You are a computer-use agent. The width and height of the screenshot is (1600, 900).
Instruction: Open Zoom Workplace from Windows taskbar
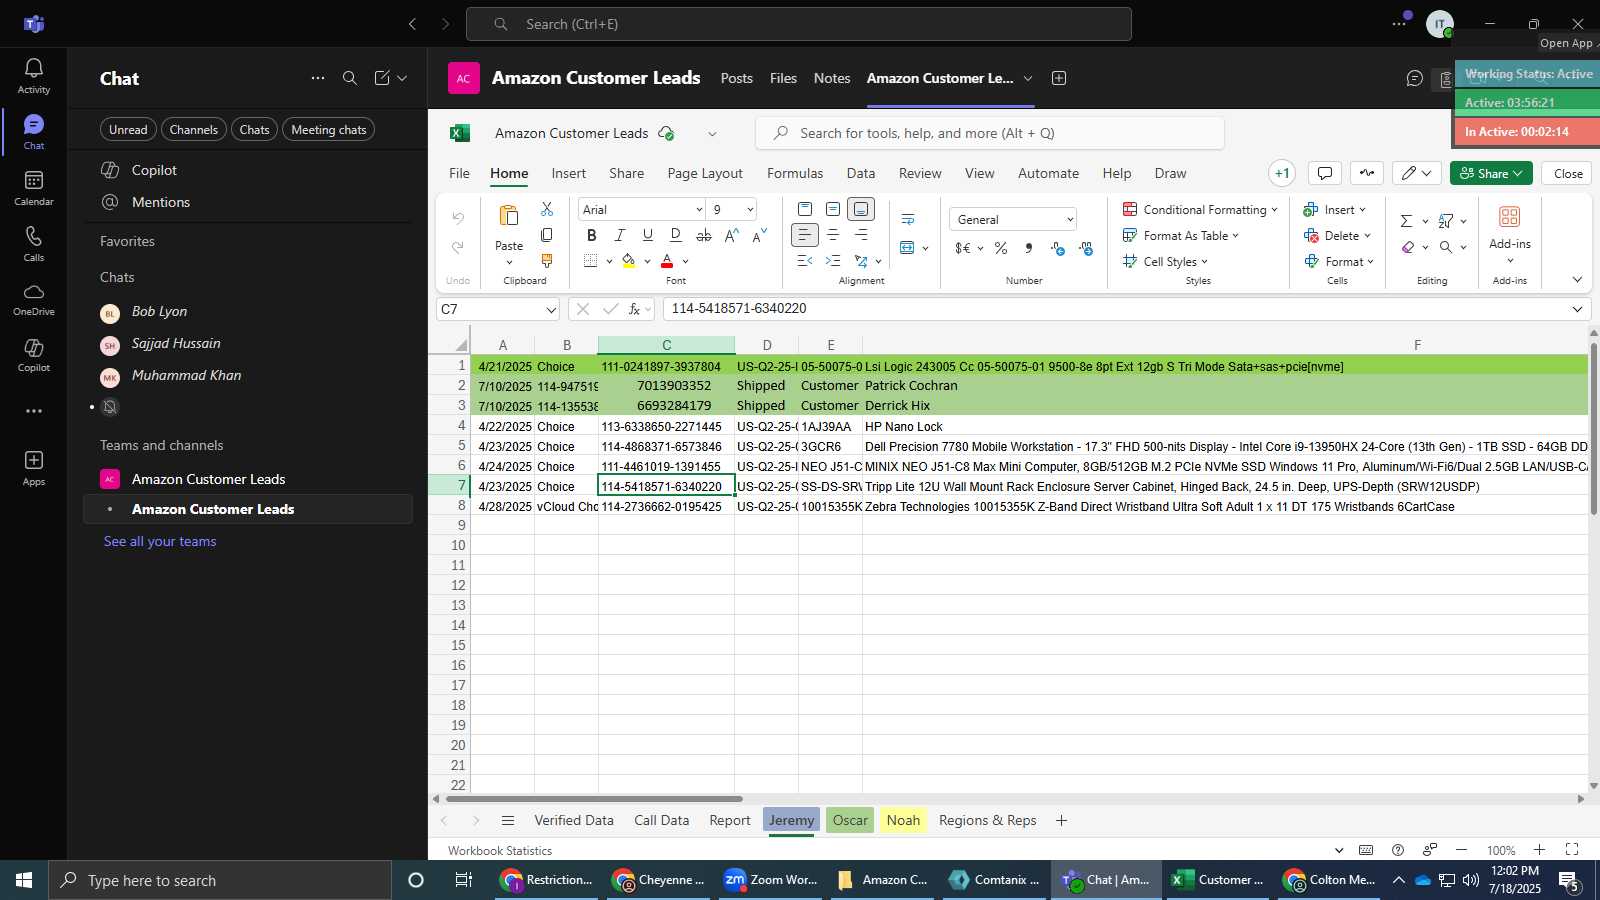(771, 880)
